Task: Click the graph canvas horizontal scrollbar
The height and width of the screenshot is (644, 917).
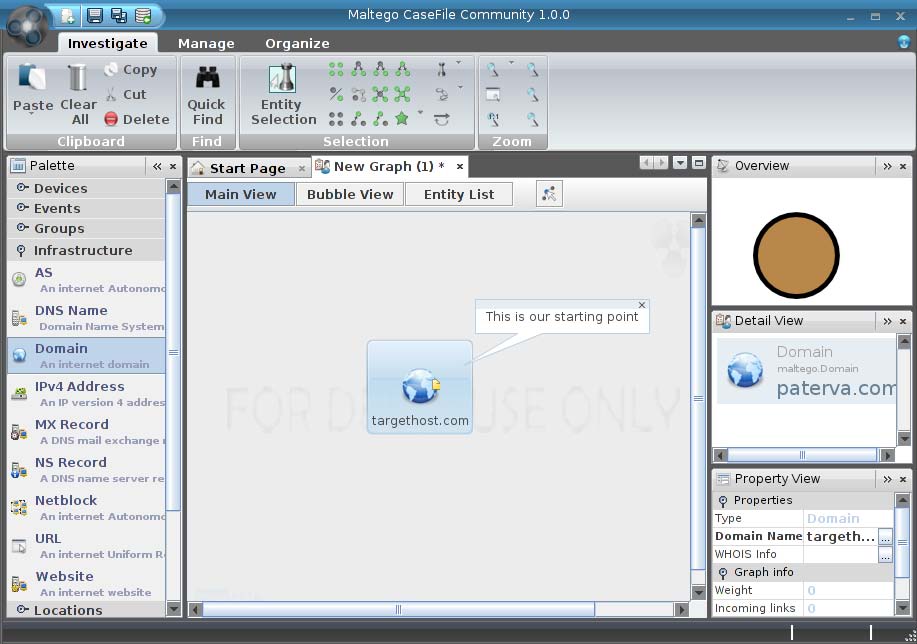Action: [398, 609]
